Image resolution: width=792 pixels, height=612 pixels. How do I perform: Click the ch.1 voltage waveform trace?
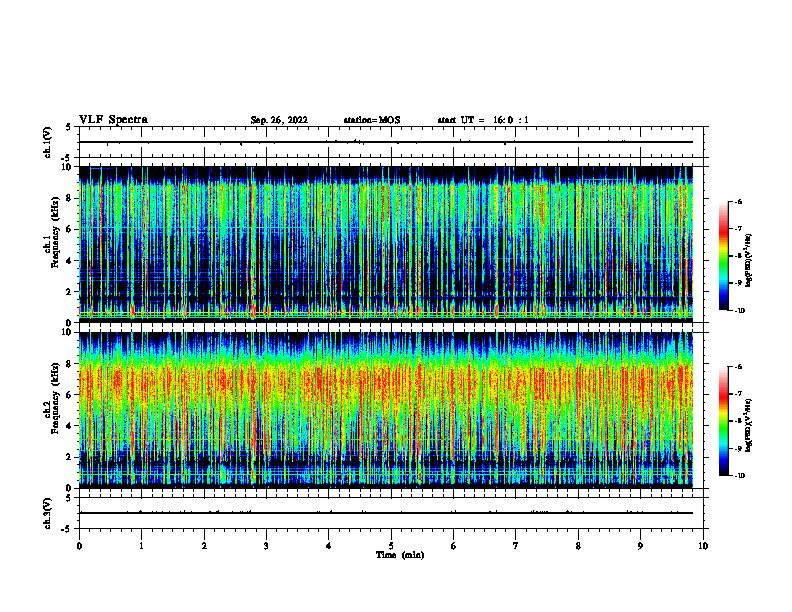click(386, 142)
